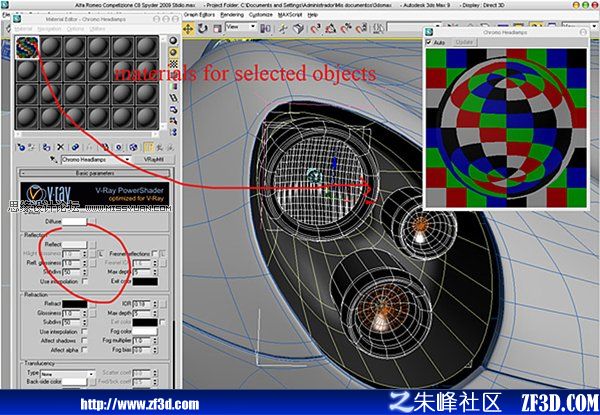Step Reflection Subdivs spinner arrows
The image size is (600, 415).
click(85, 272)
